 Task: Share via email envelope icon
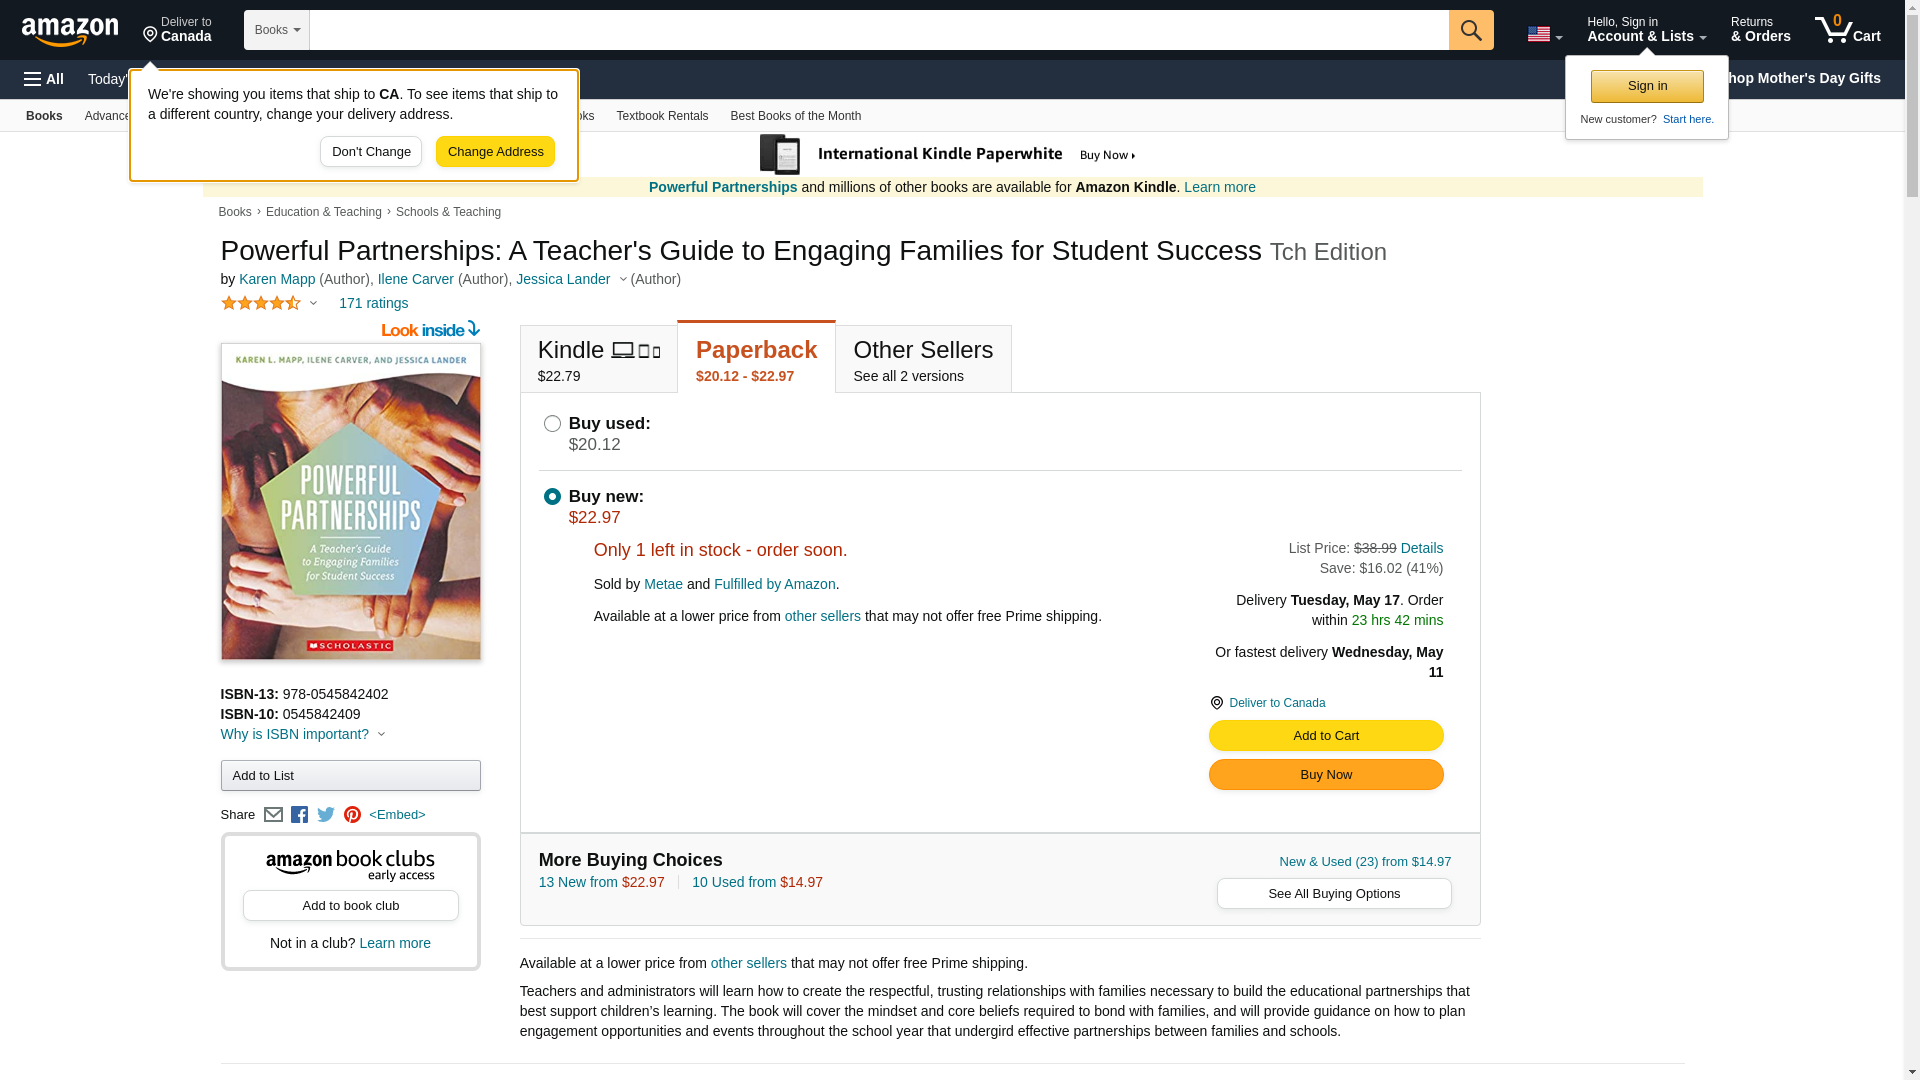point(273,815)
